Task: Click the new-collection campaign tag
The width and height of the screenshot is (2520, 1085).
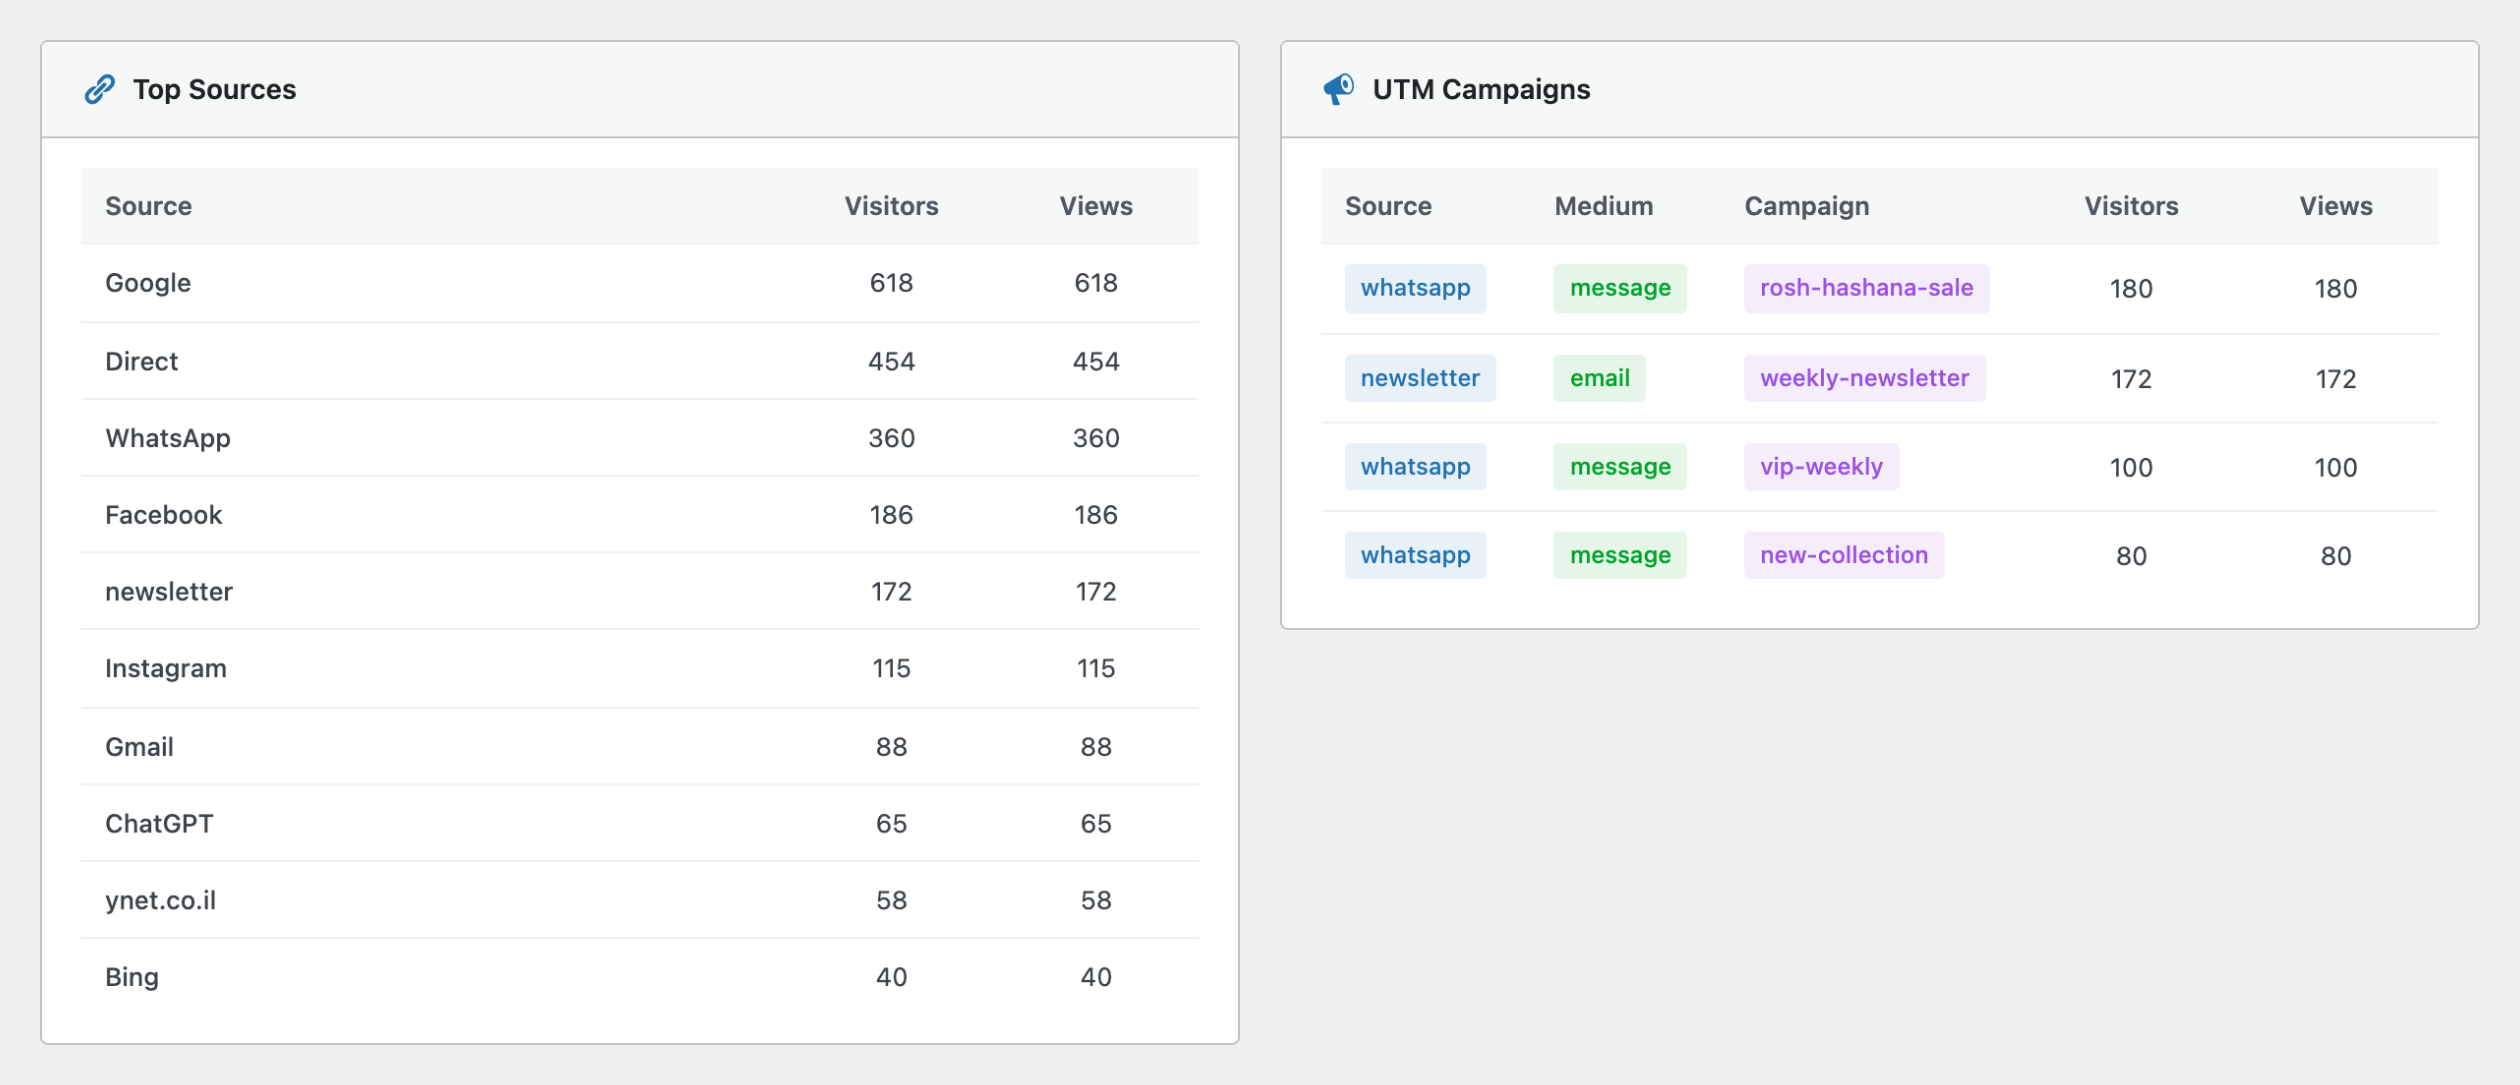Action: [x=1844, y=555]
